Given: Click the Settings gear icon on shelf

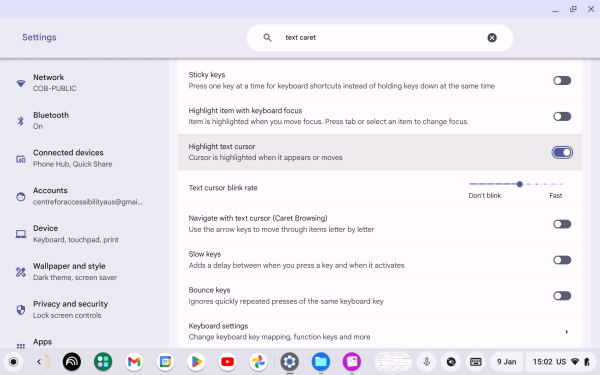Looking at the screenshot, I should pos(290,362).
